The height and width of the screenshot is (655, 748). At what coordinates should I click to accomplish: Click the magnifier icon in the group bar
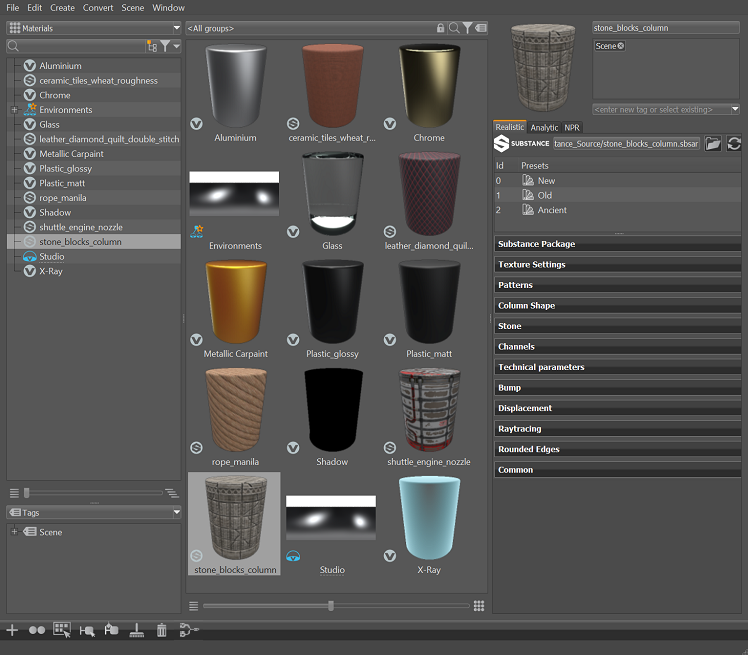[x=454, y=28]
